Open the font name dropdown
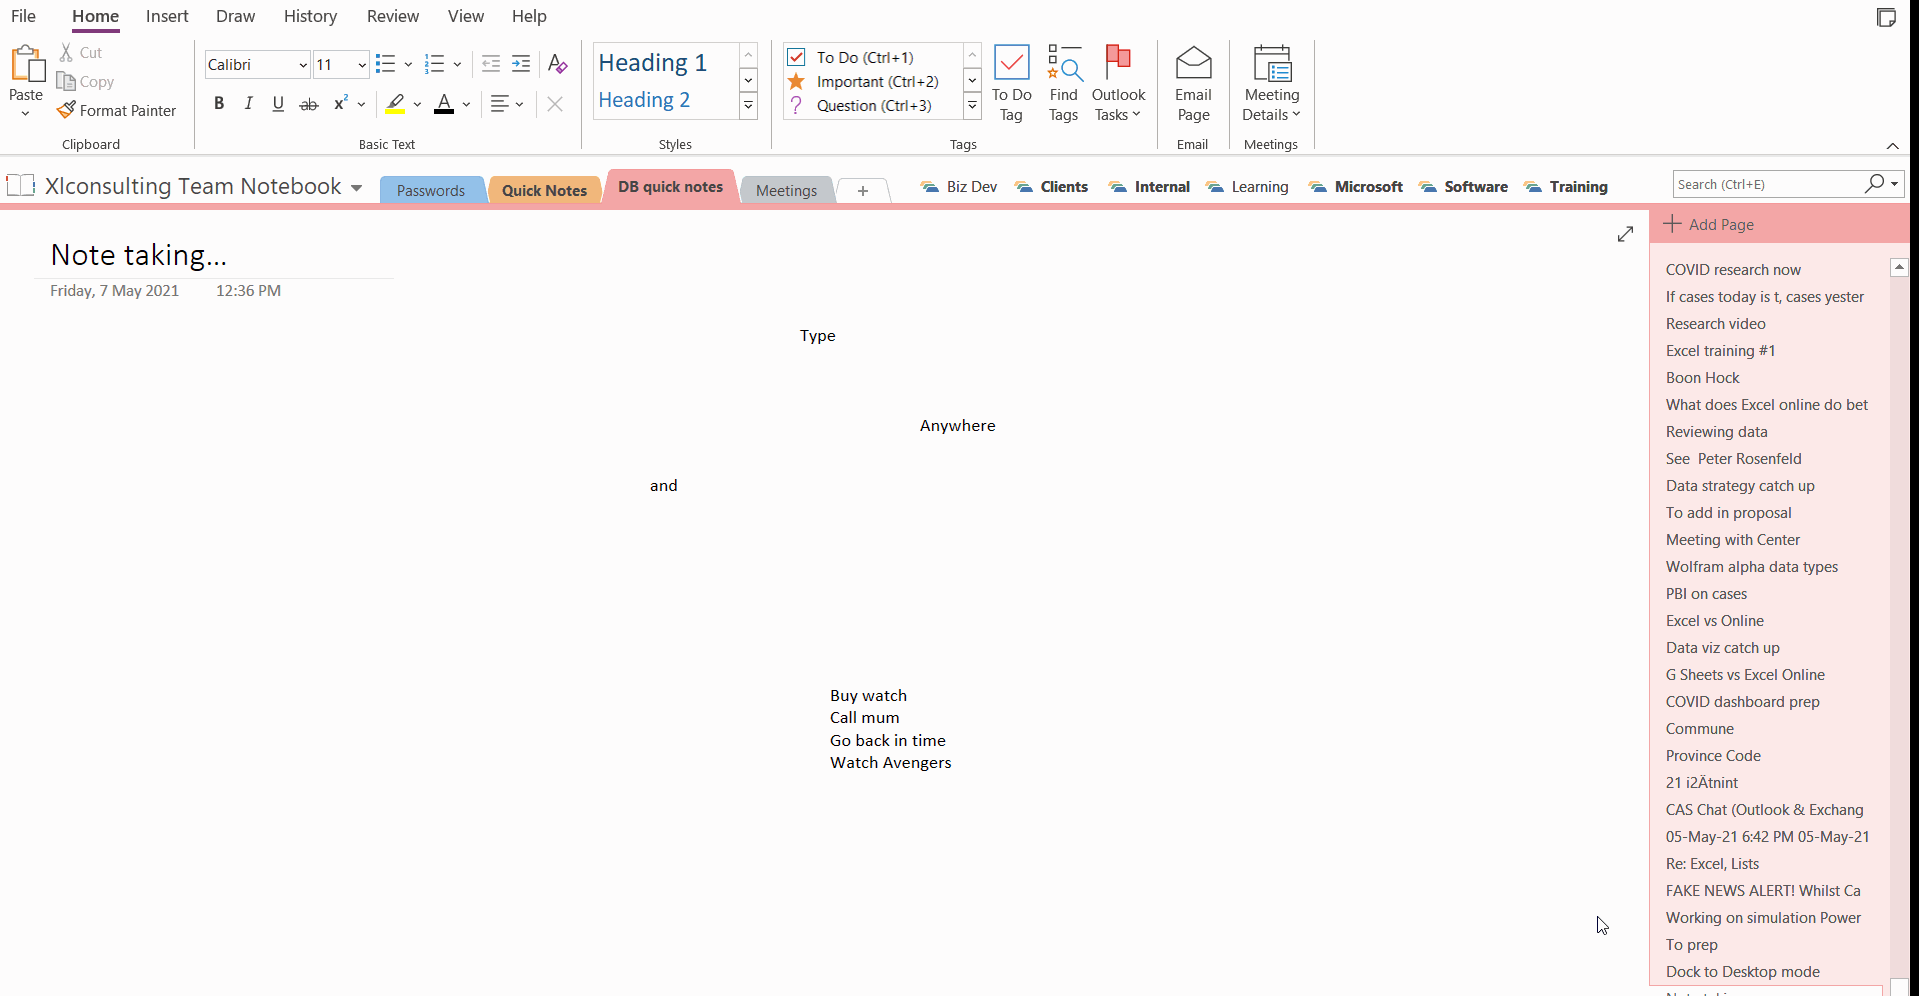The width and height of the screenshot is (1919, 996). click(x=302, y=65)
